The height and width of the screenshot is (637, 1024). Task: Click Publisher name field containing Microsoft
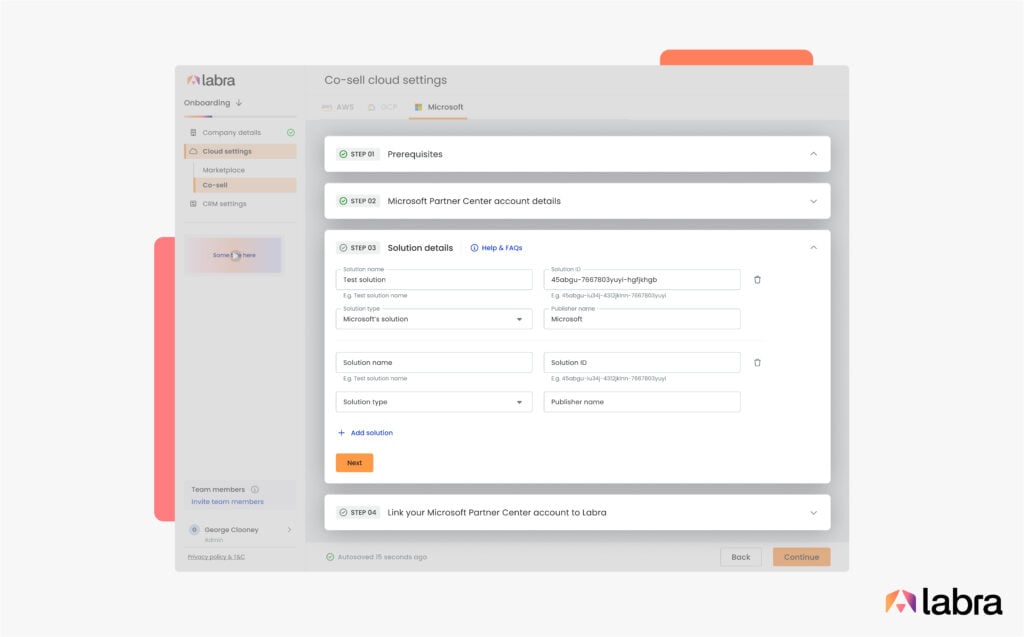(x=642, y=319)
